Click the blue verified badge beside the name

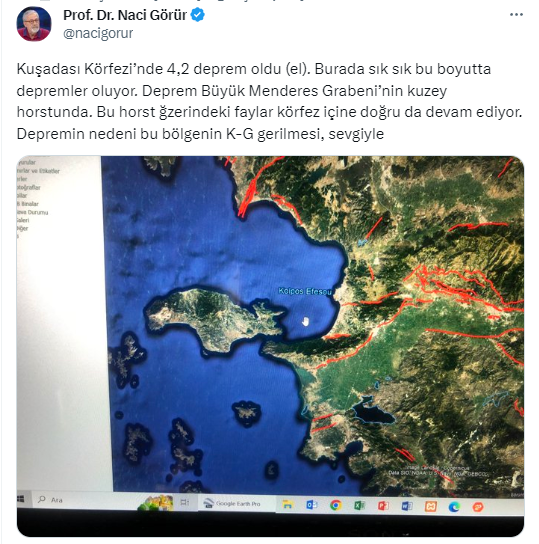coord(198,15)
